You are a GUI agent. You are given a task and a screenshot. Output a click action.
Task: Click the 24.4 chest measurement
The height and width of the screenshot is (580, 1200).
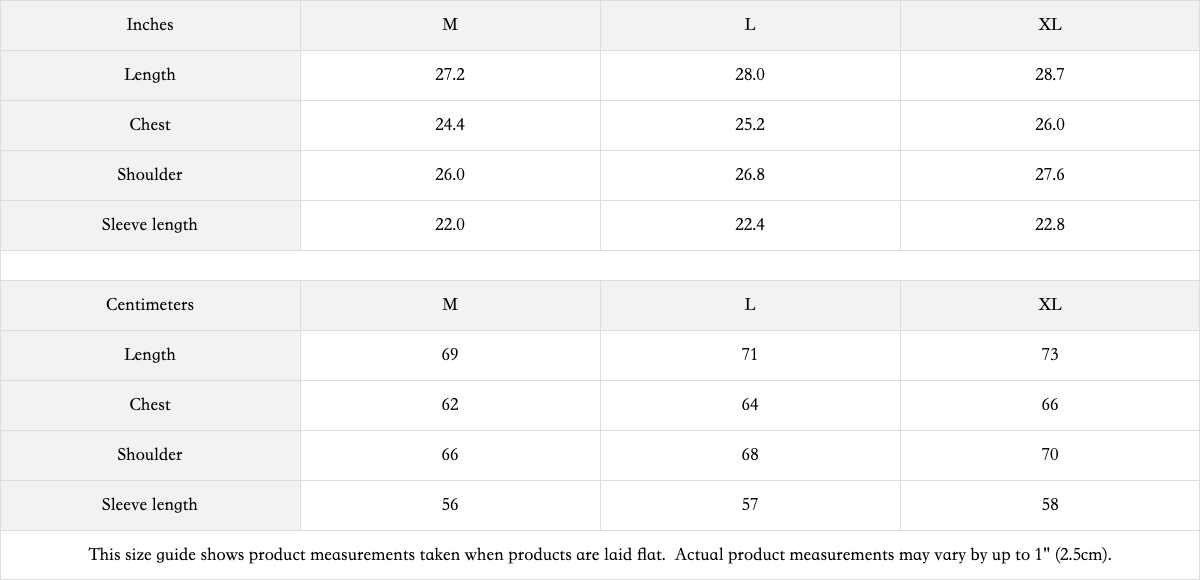click(x=450, y=125)
